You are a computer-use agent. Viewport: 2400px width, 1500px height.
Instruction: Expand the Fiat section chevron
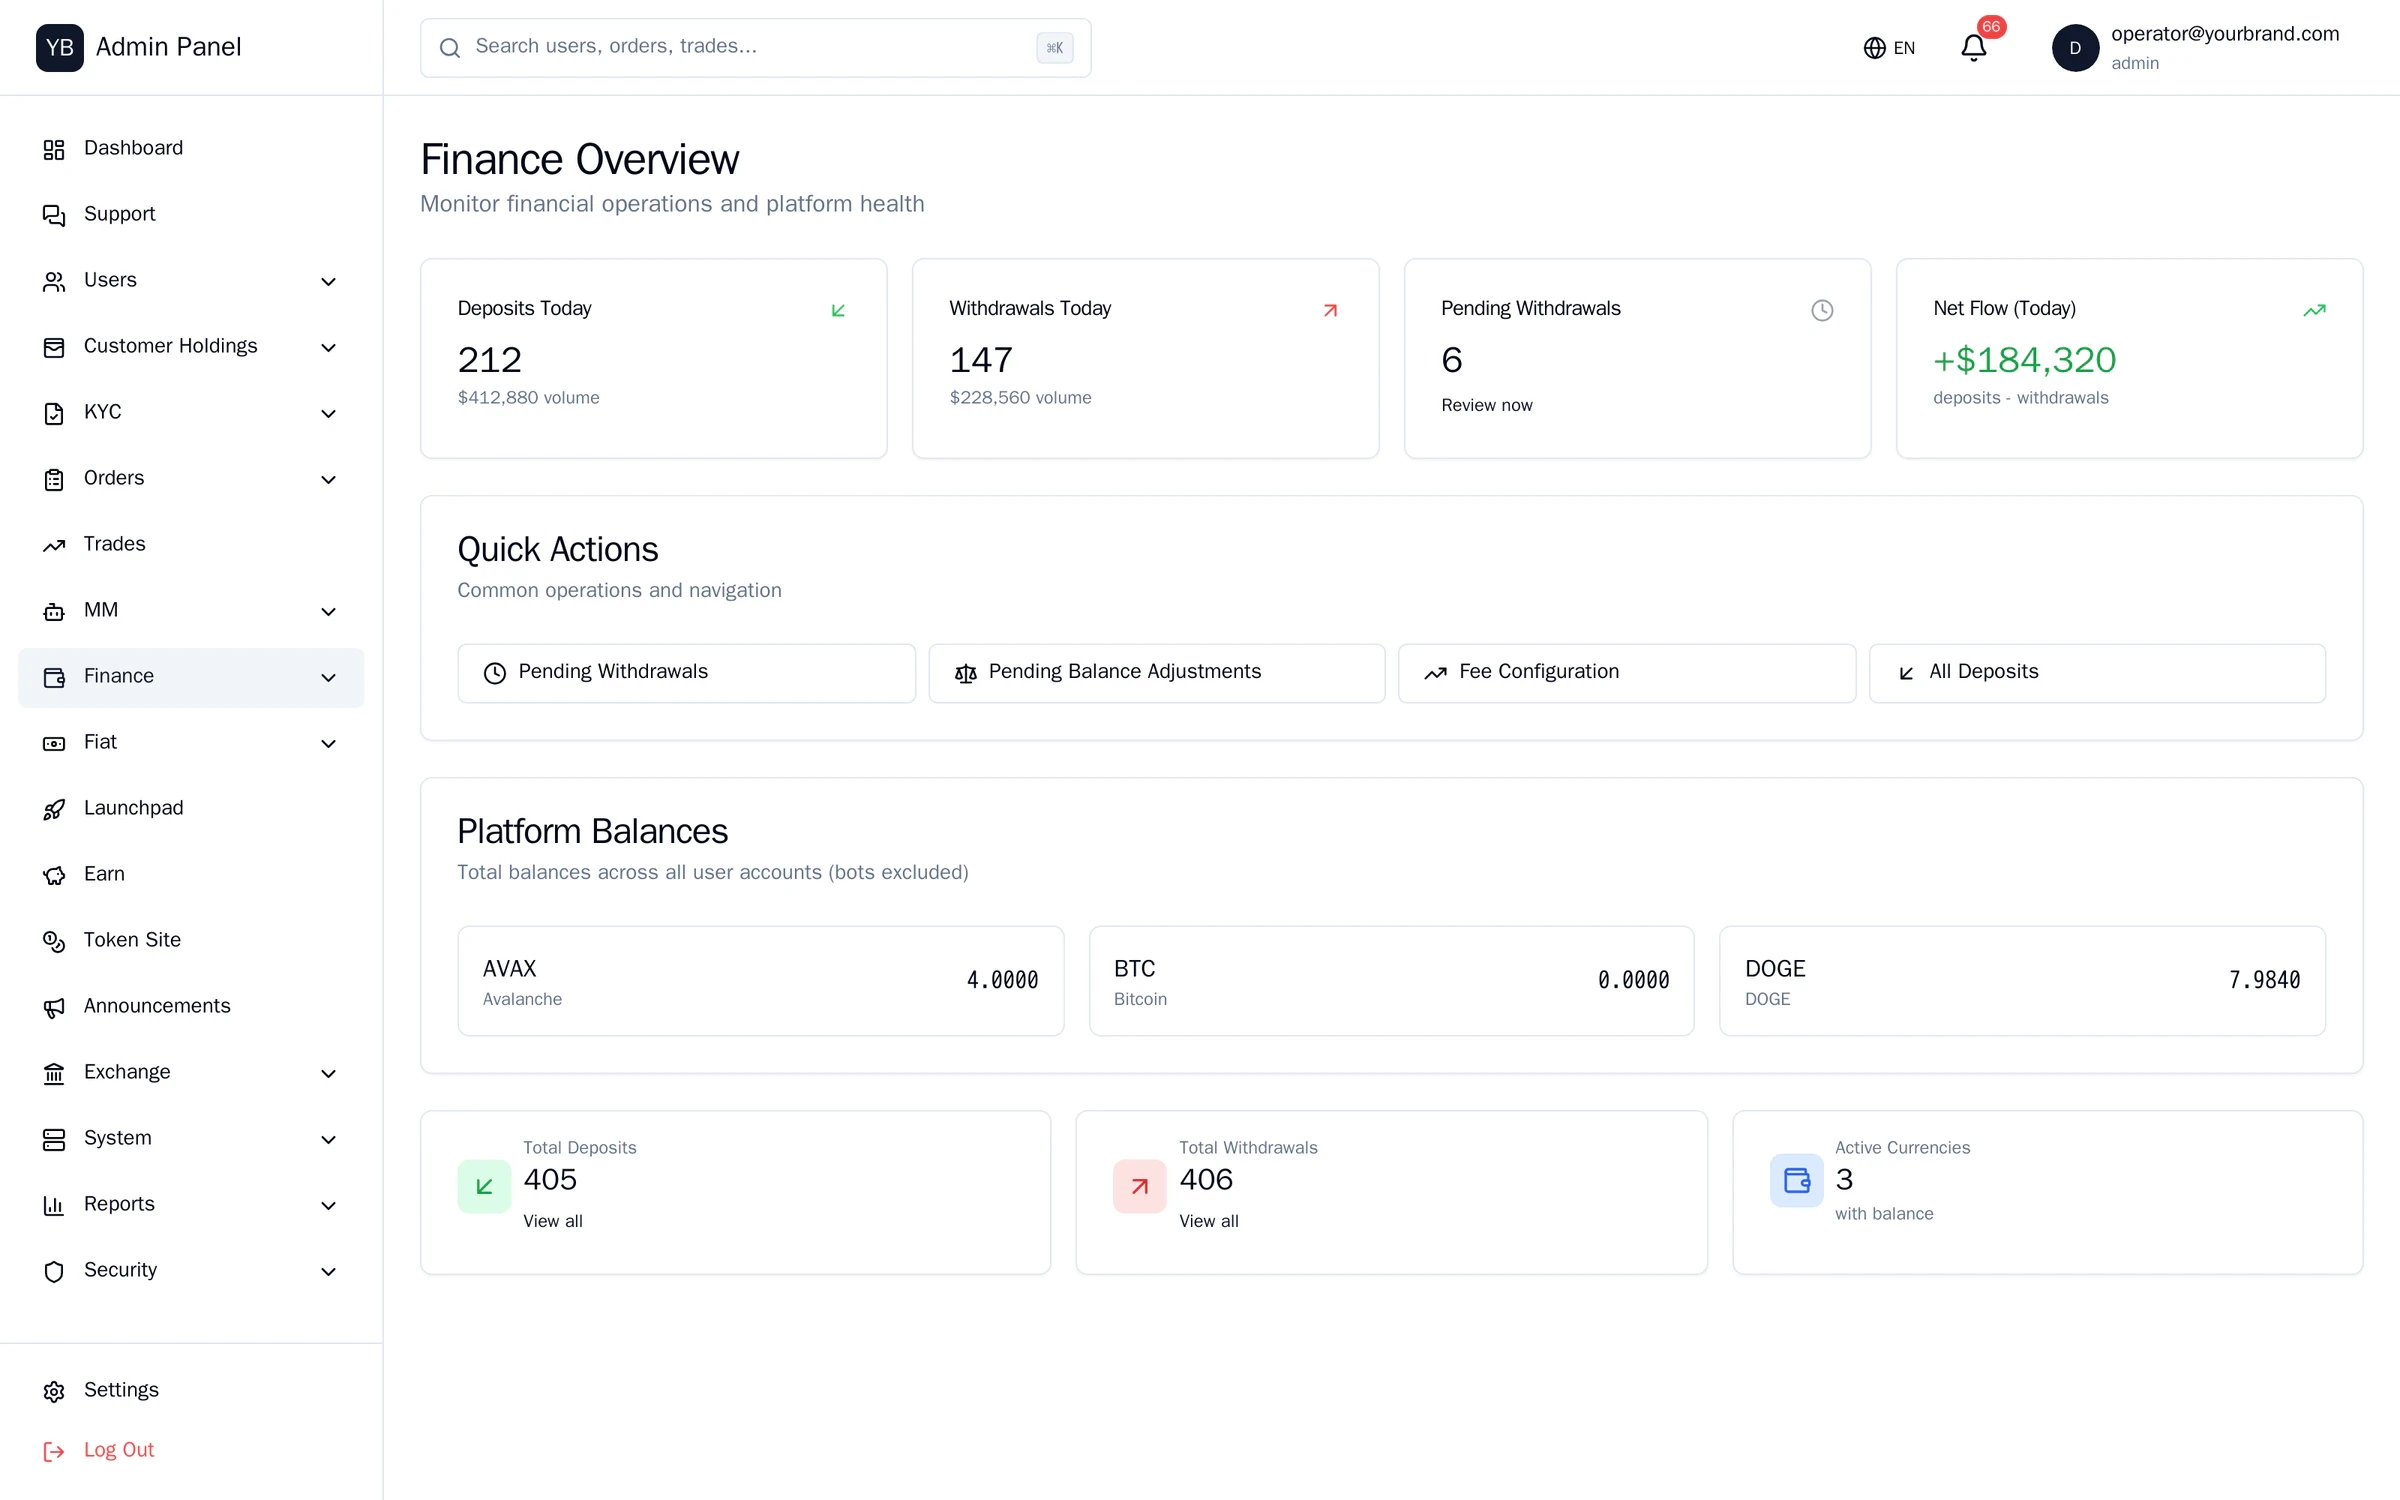pos(328,743)
